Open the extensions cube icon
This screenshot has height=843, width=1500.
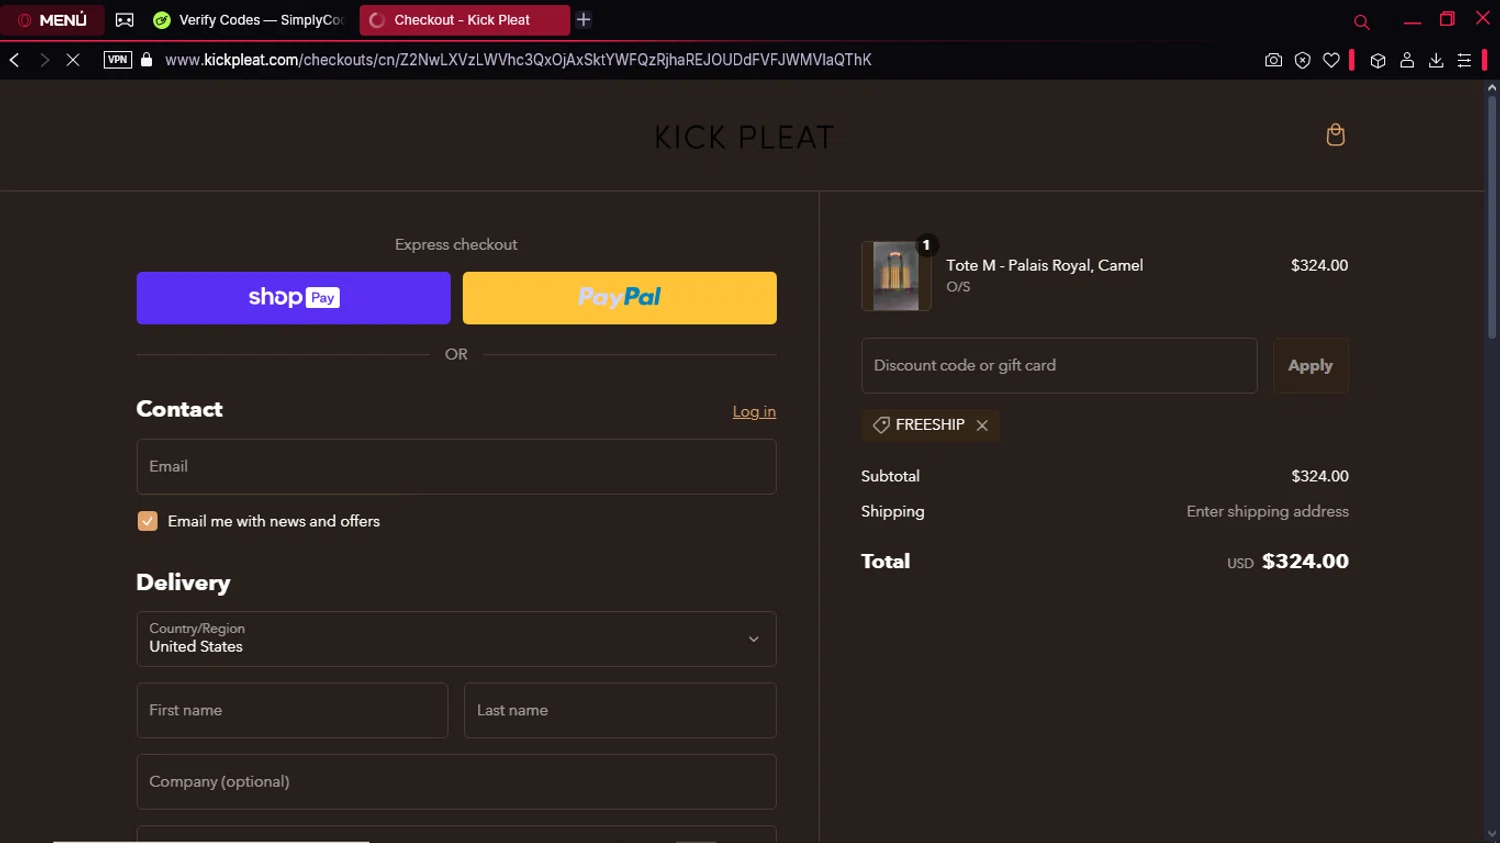[1378, 61]
